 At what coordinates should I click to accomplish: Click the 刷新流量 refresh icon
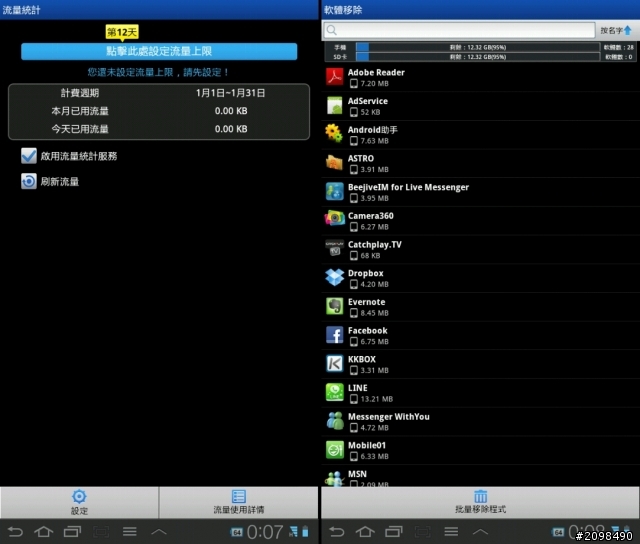[29, 181]
